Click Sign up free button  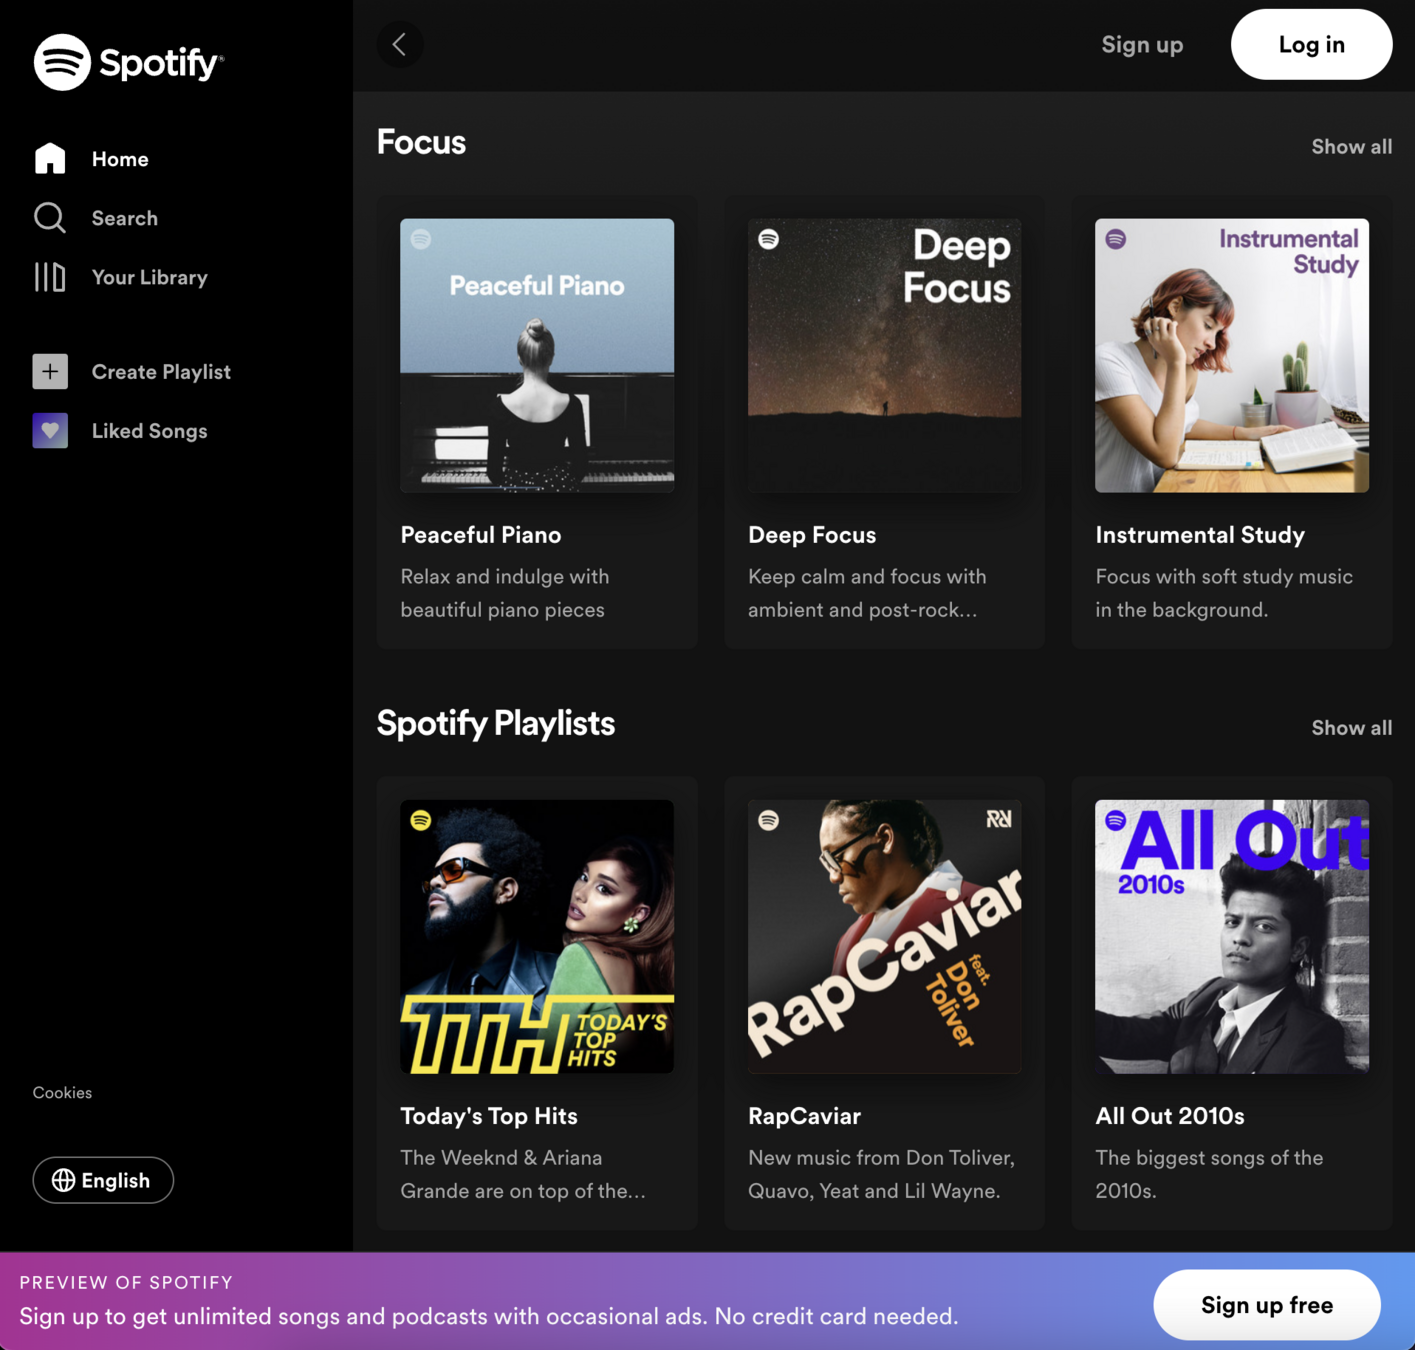click(1267, 1305)
